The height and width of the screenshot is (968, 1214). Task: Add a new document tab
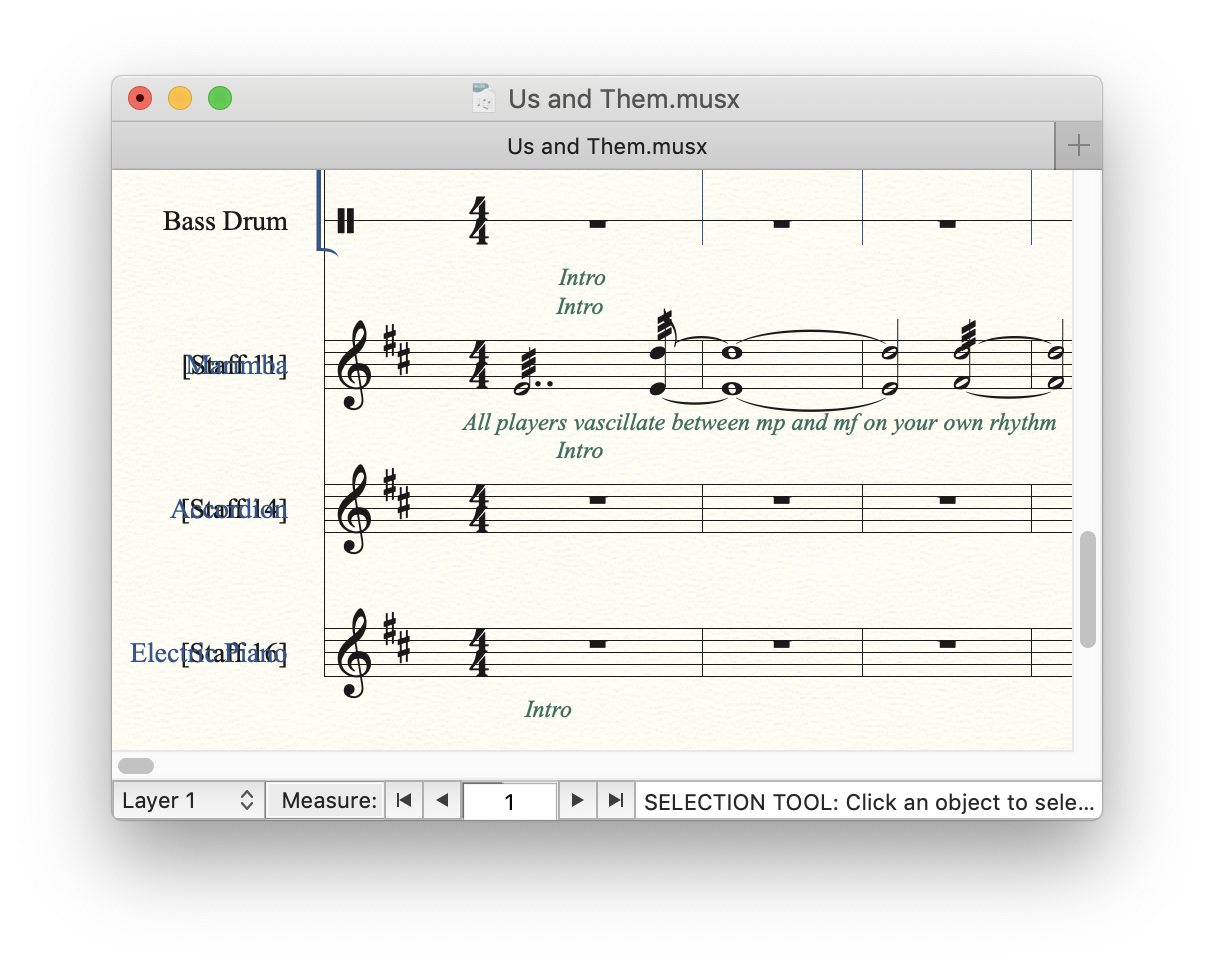coord(1078,146)
